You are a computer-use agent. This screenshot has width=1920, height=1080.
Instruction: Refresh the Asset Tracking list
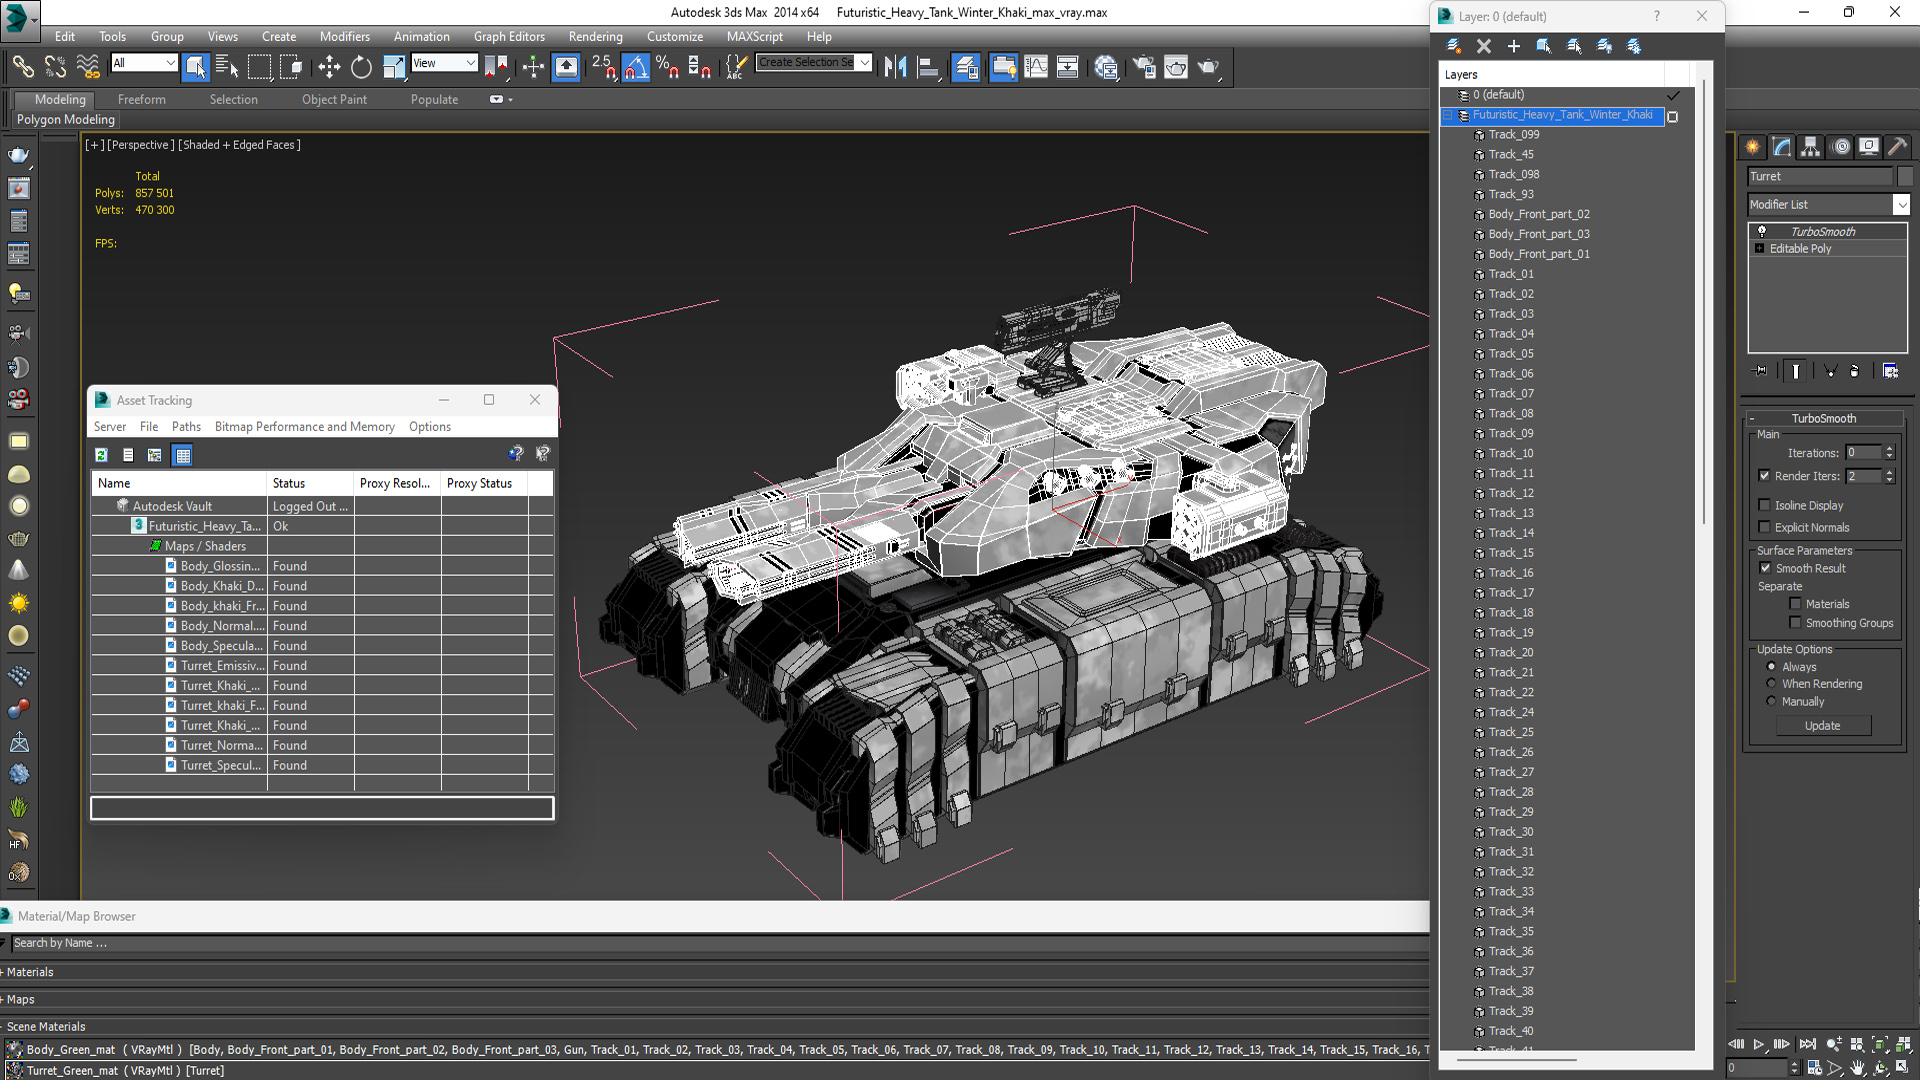(101, 455)
